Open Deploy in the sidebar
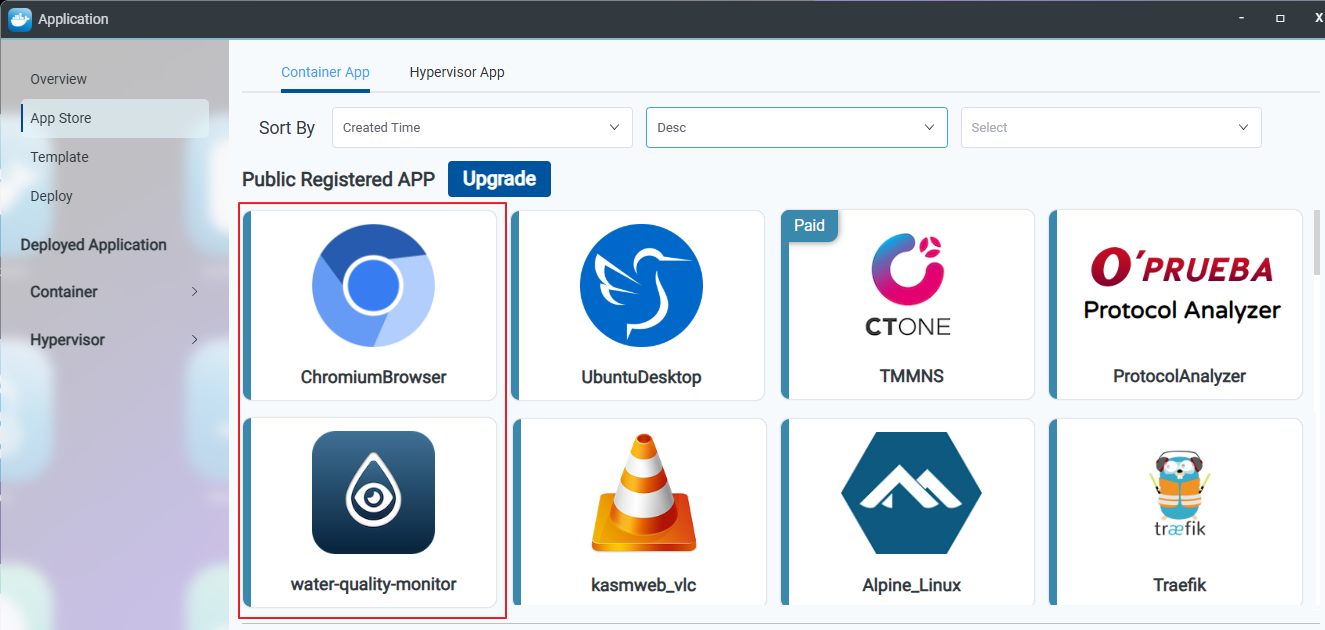1325x630 pixels. pyautogui.click(x=51, y=196)
